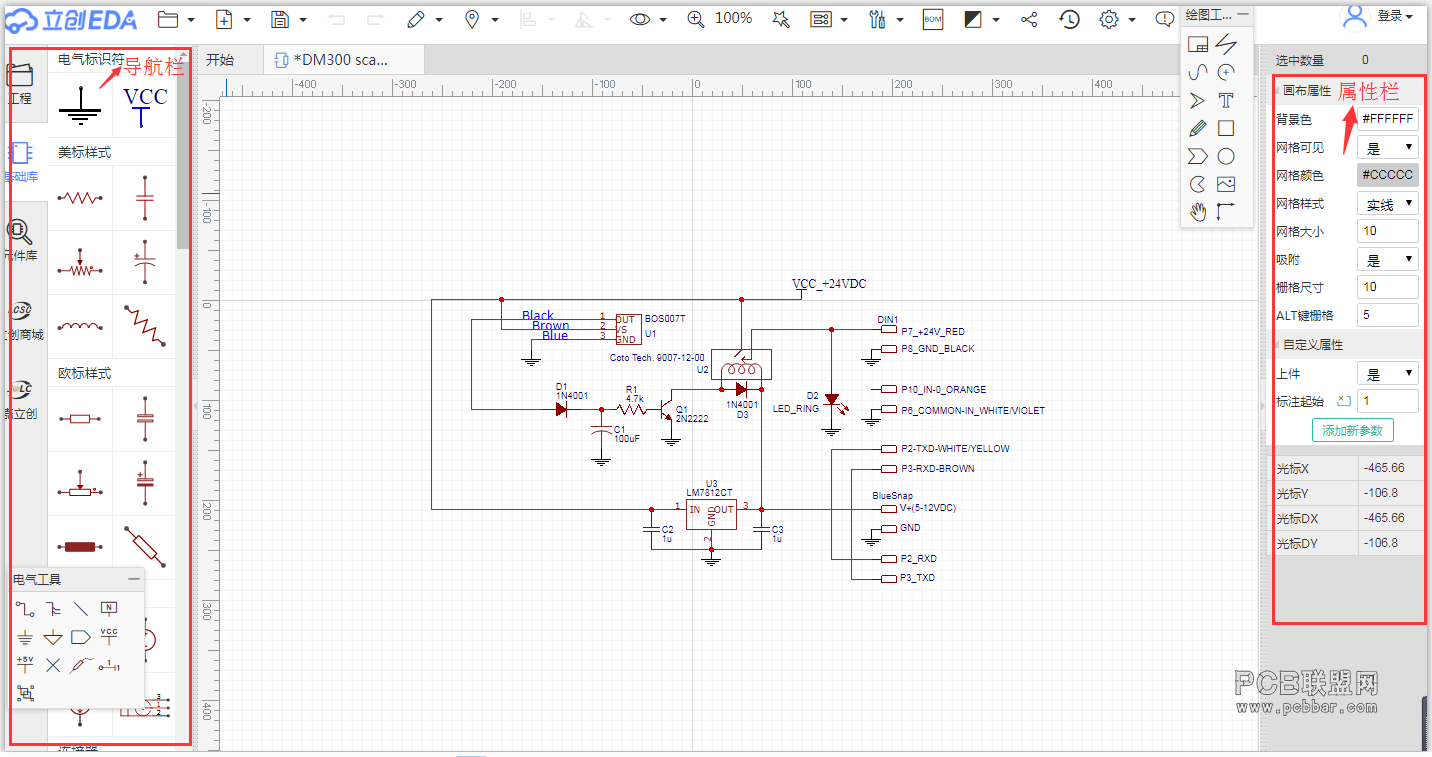Open the 工程 project sidebar tab
Viewport: 1432px width, 757px height.
(x=21, y=83)
